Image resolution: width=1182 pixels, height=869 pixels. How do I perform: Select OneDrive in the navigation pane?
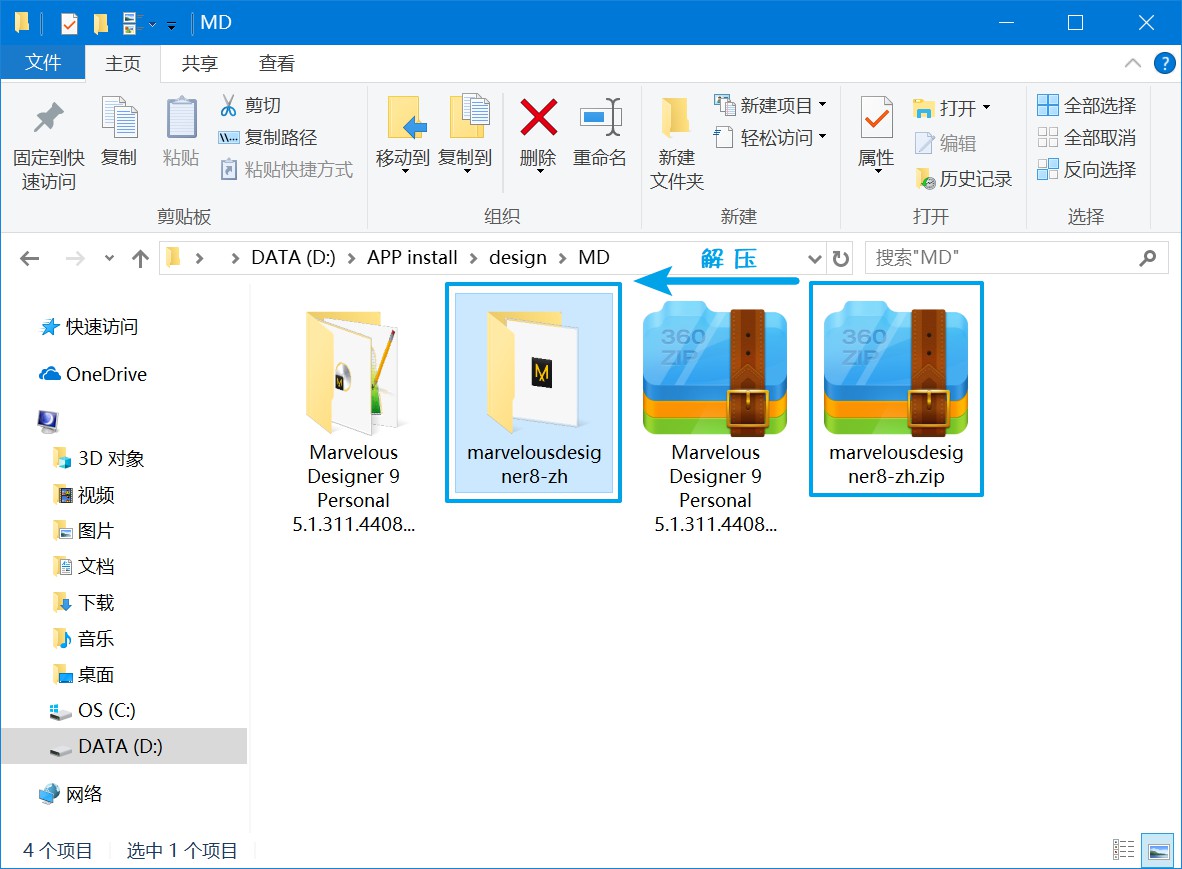(x=93, y=374)
